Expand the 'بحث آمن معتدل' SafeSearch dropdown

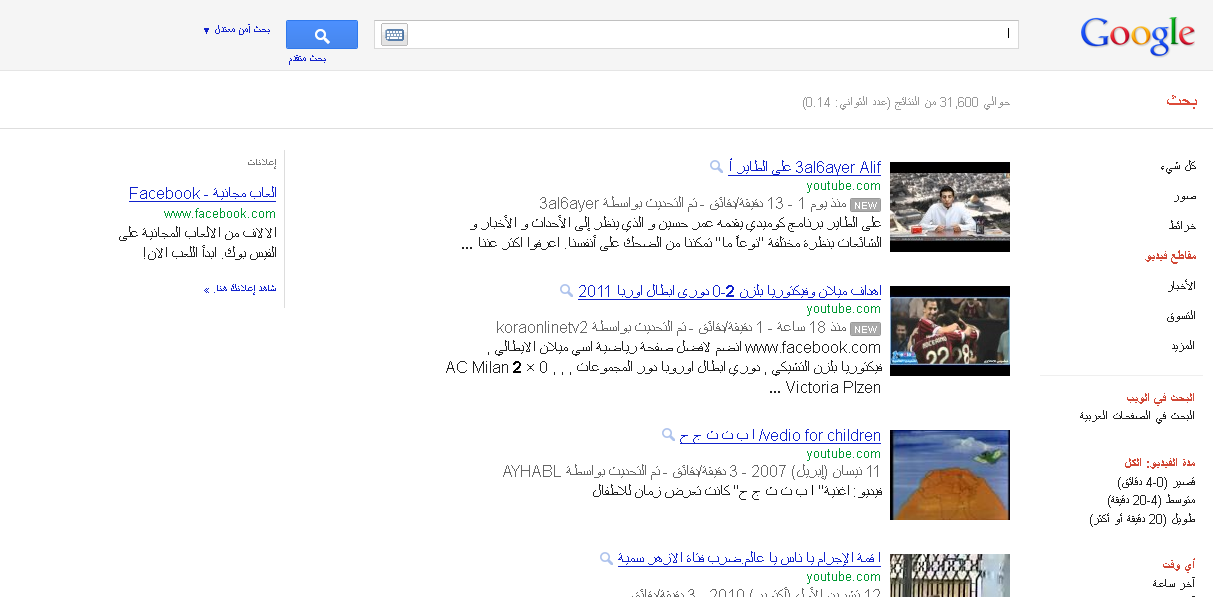coord(237,29)
